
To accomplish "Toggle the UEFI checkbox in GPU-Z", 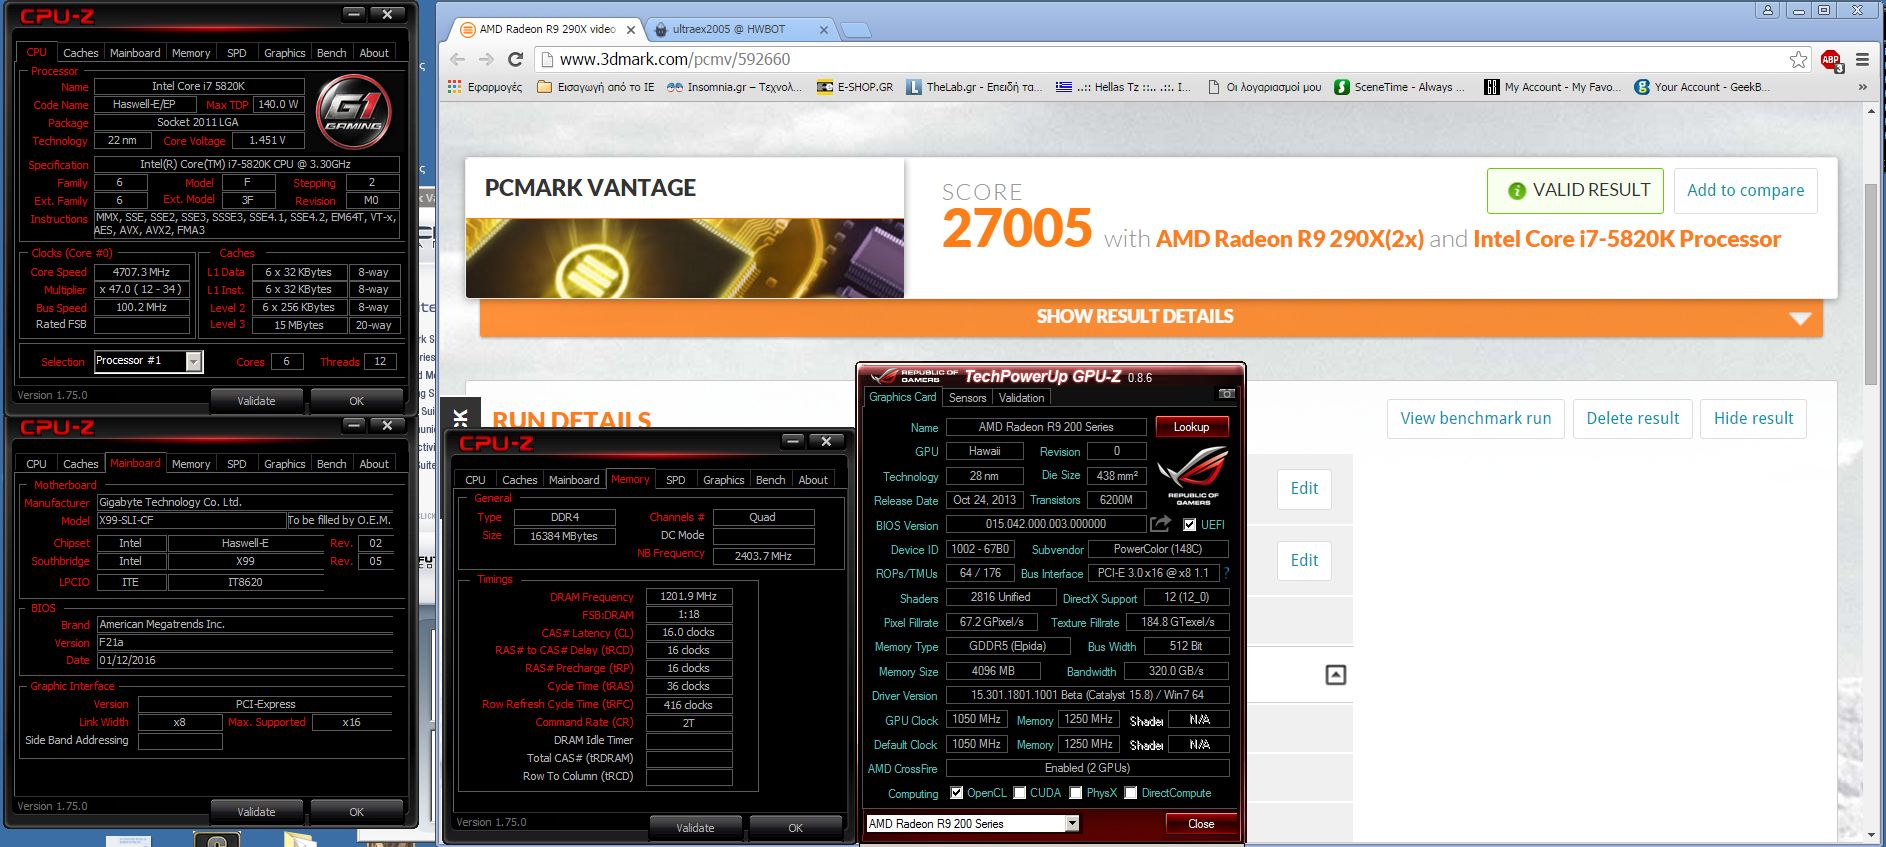I will click(x=1189, y=524).
